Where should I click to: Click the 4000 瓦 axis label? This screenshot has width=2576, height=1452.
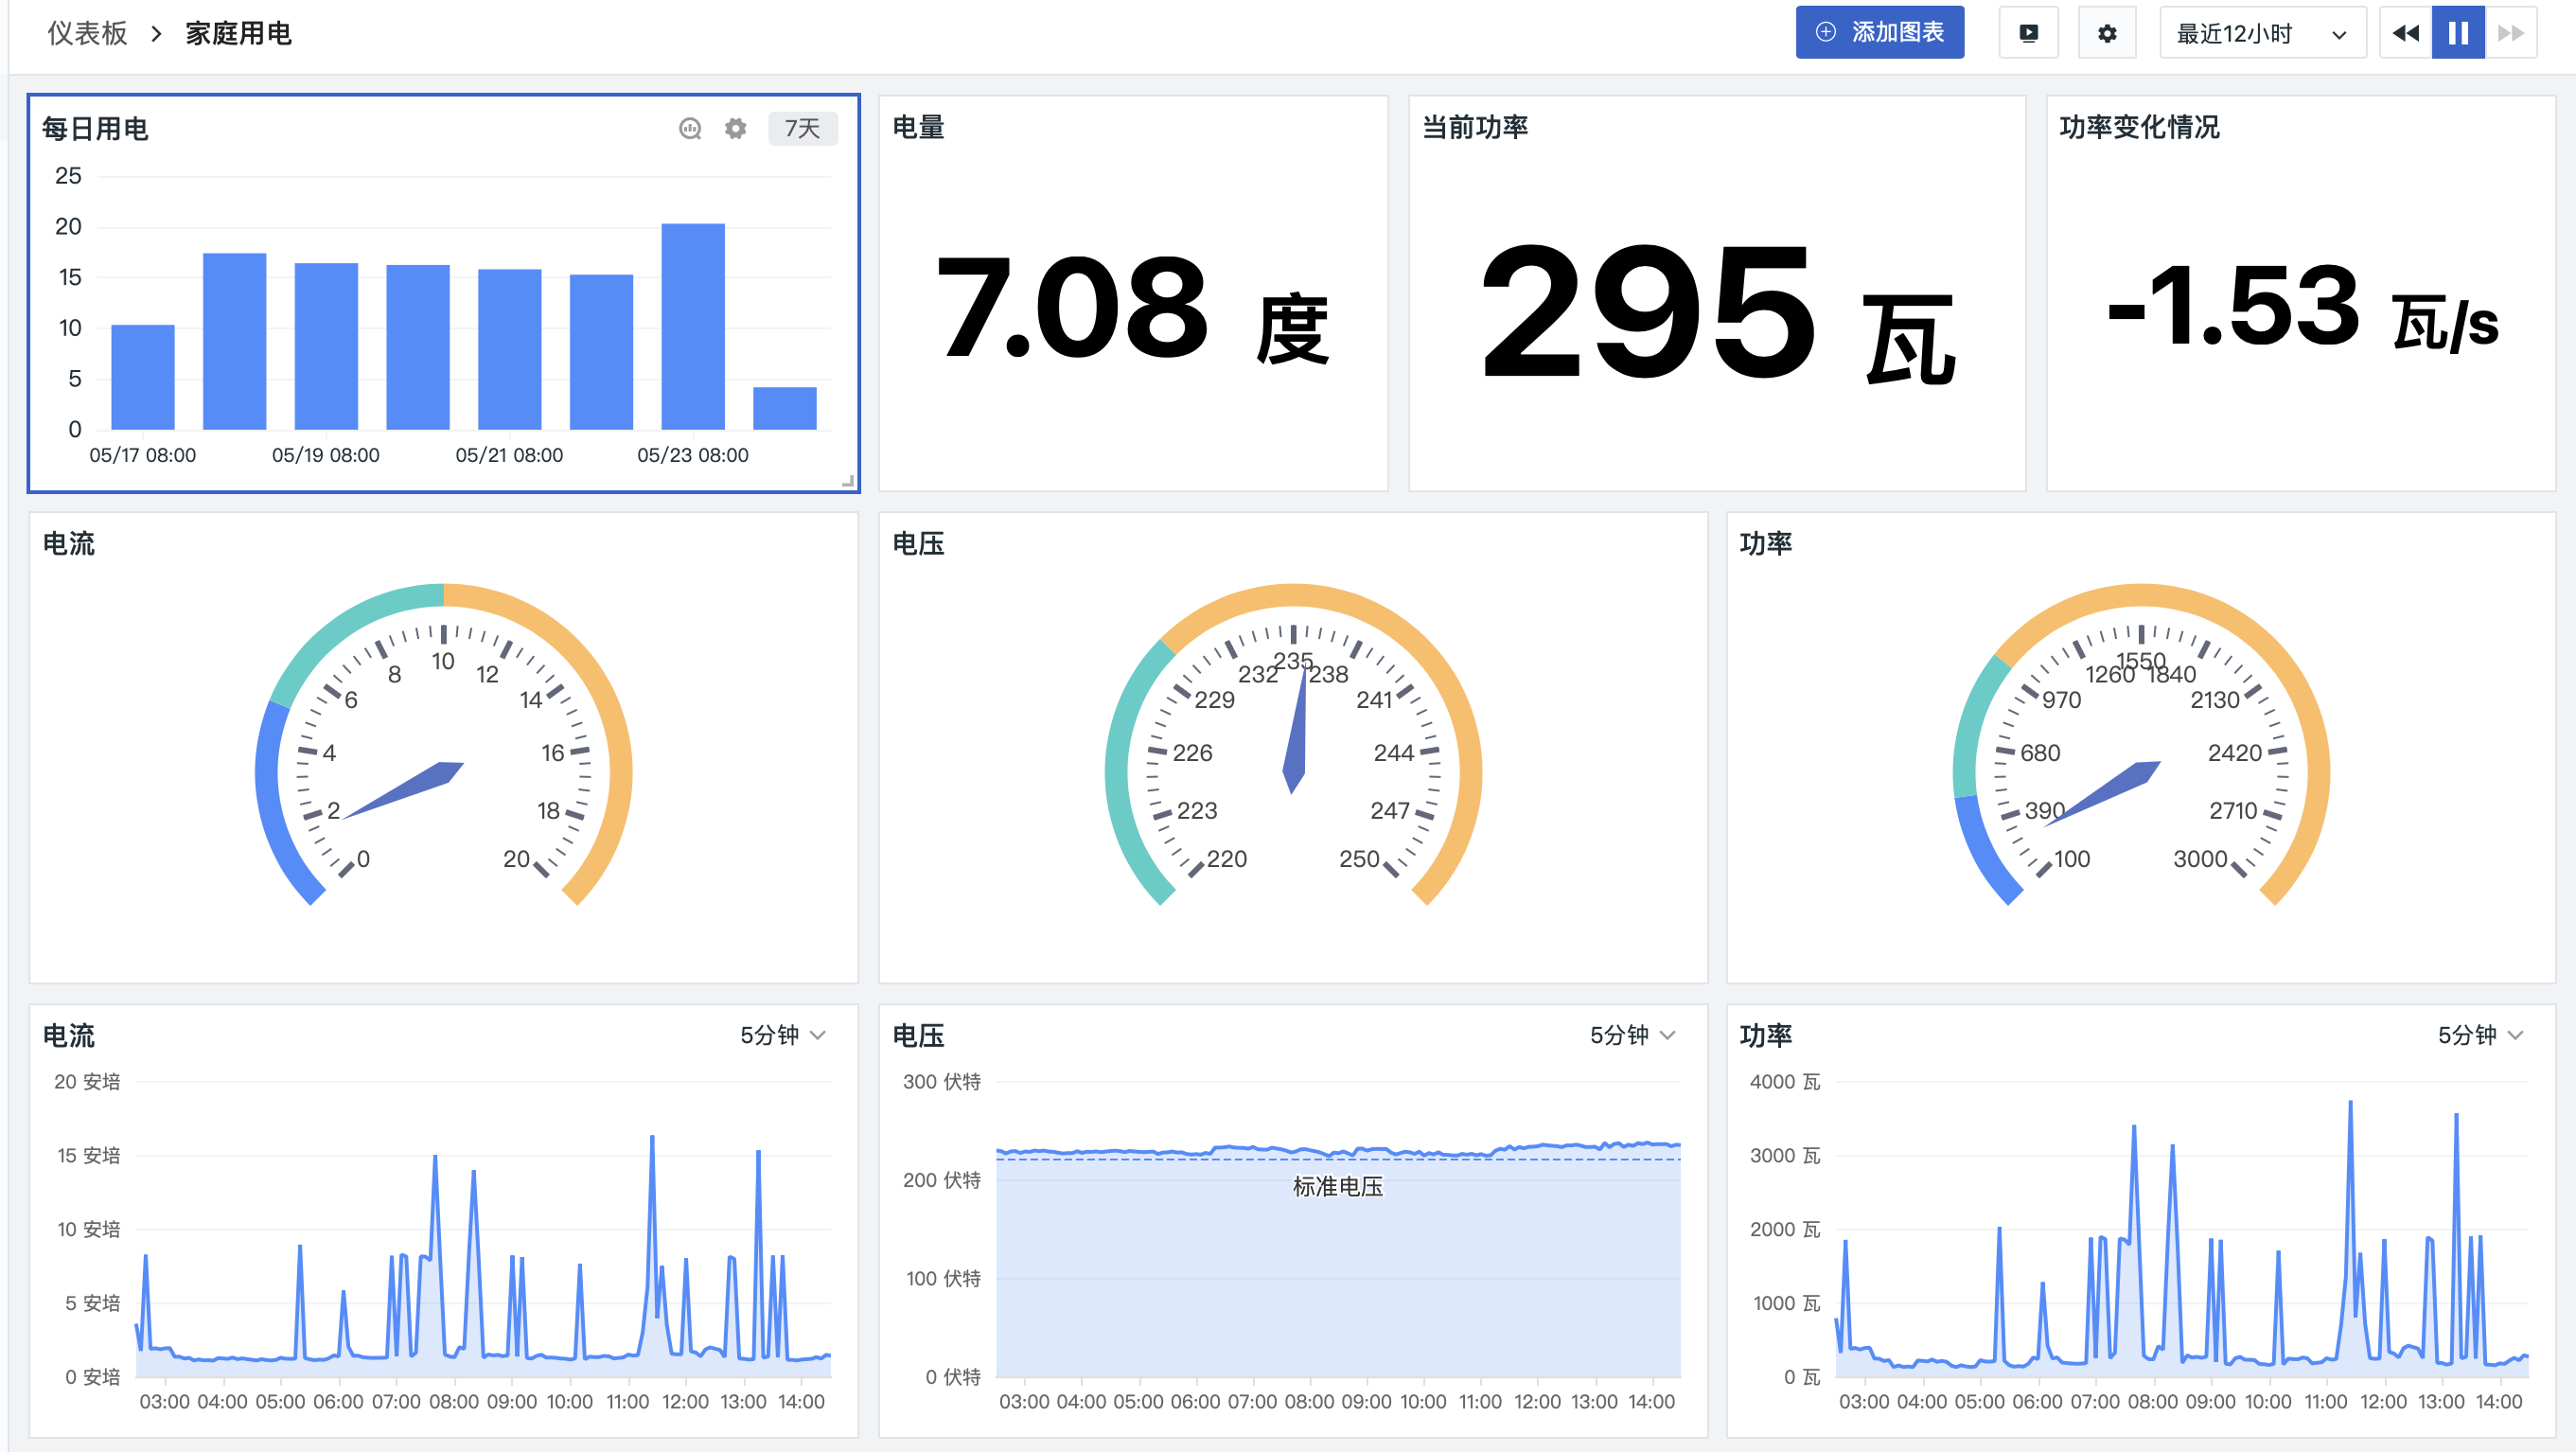1785,1081
